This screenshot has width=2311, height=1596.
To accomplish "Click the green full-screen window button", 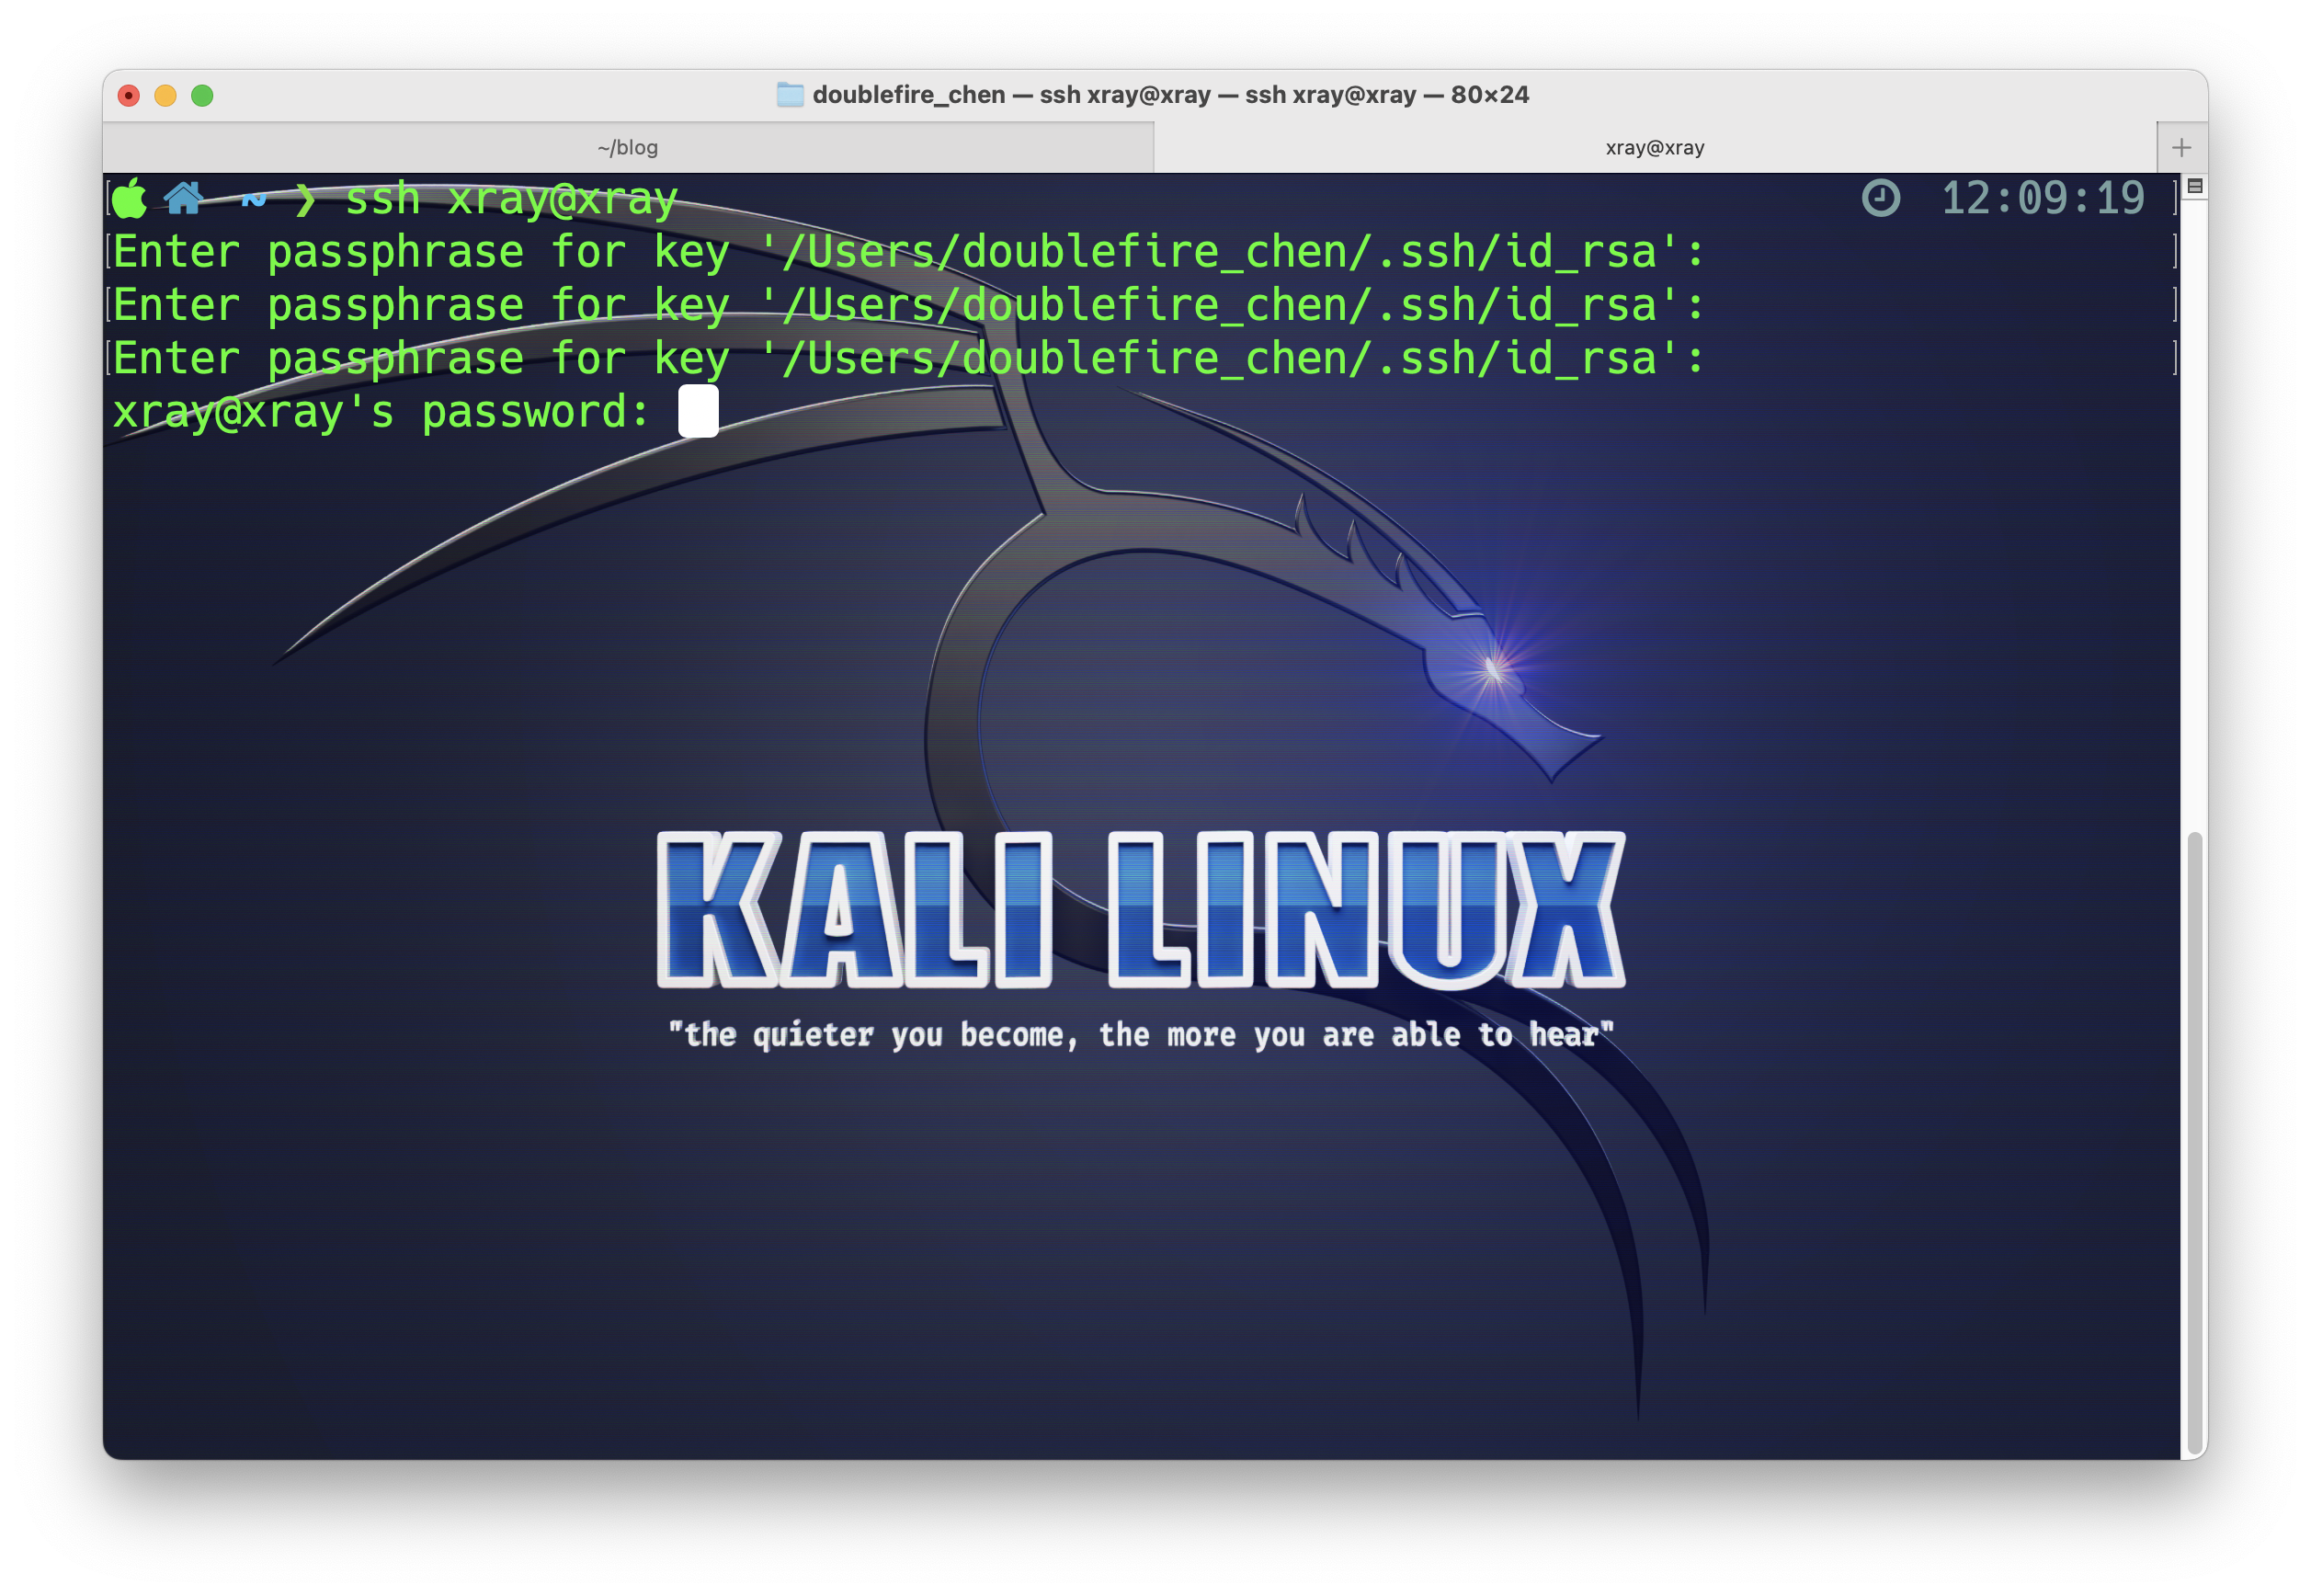I will (x=202, y=95).
